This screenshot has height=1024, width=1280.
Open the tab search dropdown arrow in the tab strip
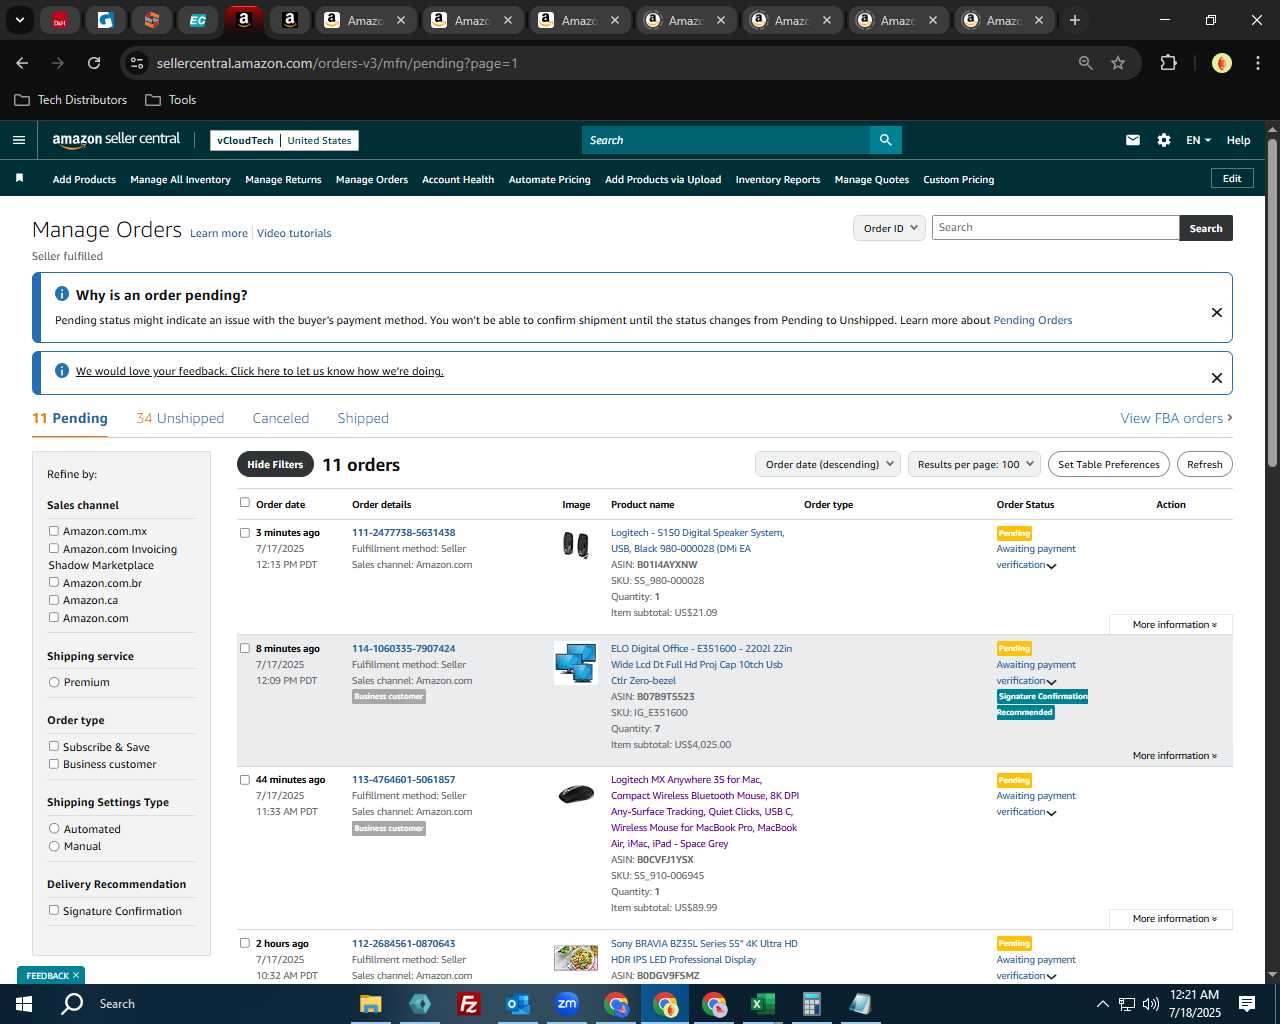tap(19, 20)
